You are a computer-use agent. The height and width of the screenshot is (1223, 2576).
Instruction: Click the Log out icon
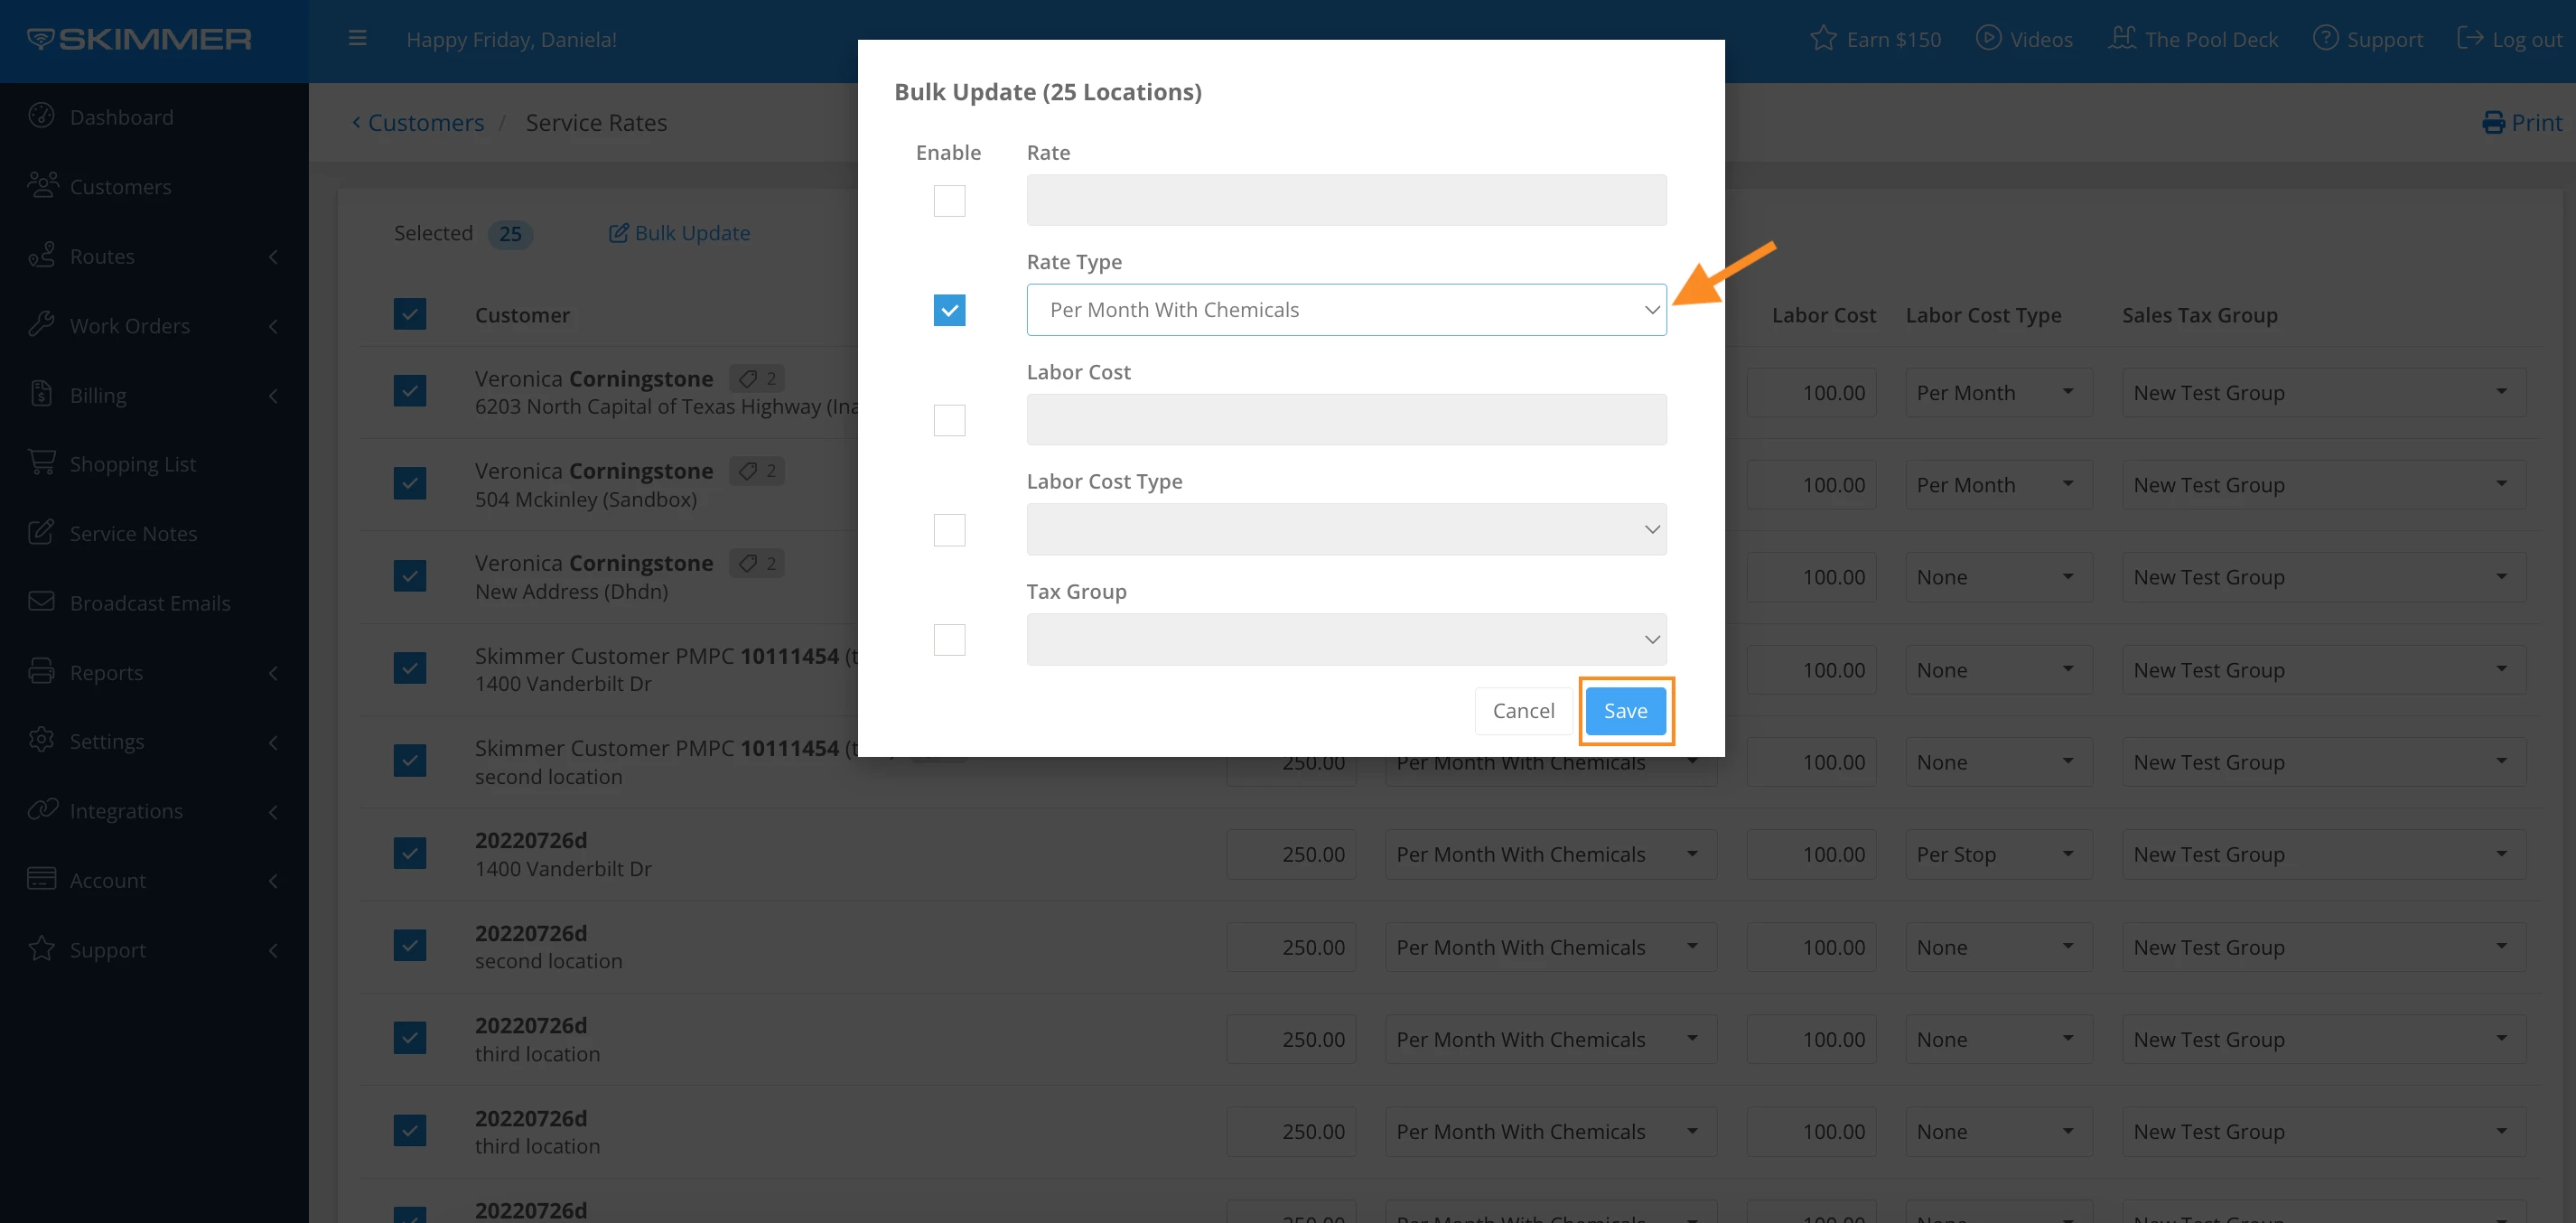pyautogui.click(x=2470, y=39)
